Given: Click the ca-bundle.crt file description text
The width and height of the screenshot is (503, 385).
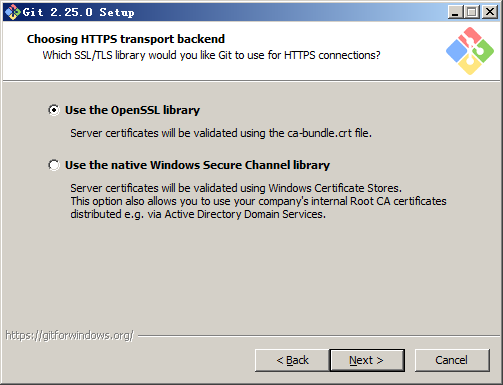Looking at the screenshot, I should coord(221,133).
